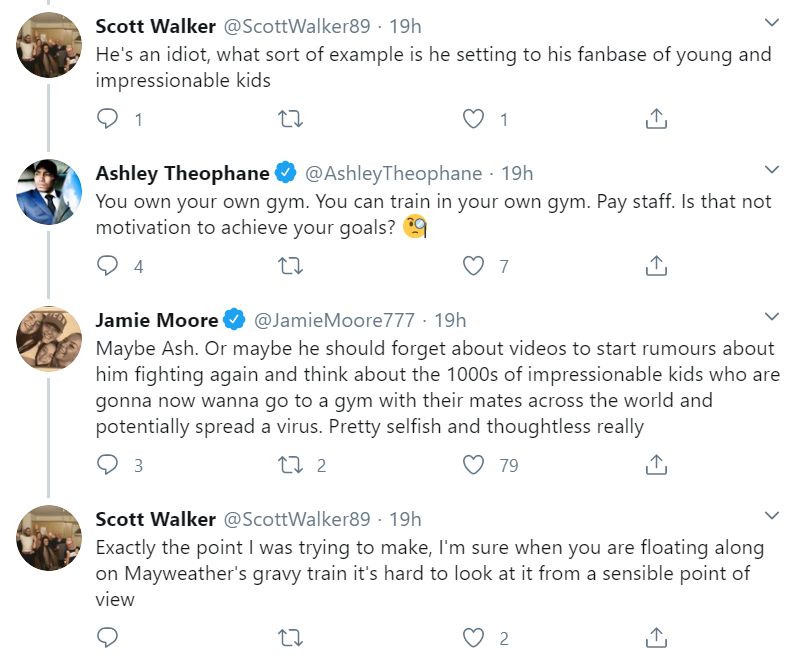Retweet Scott Walker's 'He's an idiot' tweet
Viewport: 795px width, 658px height.
291,119
